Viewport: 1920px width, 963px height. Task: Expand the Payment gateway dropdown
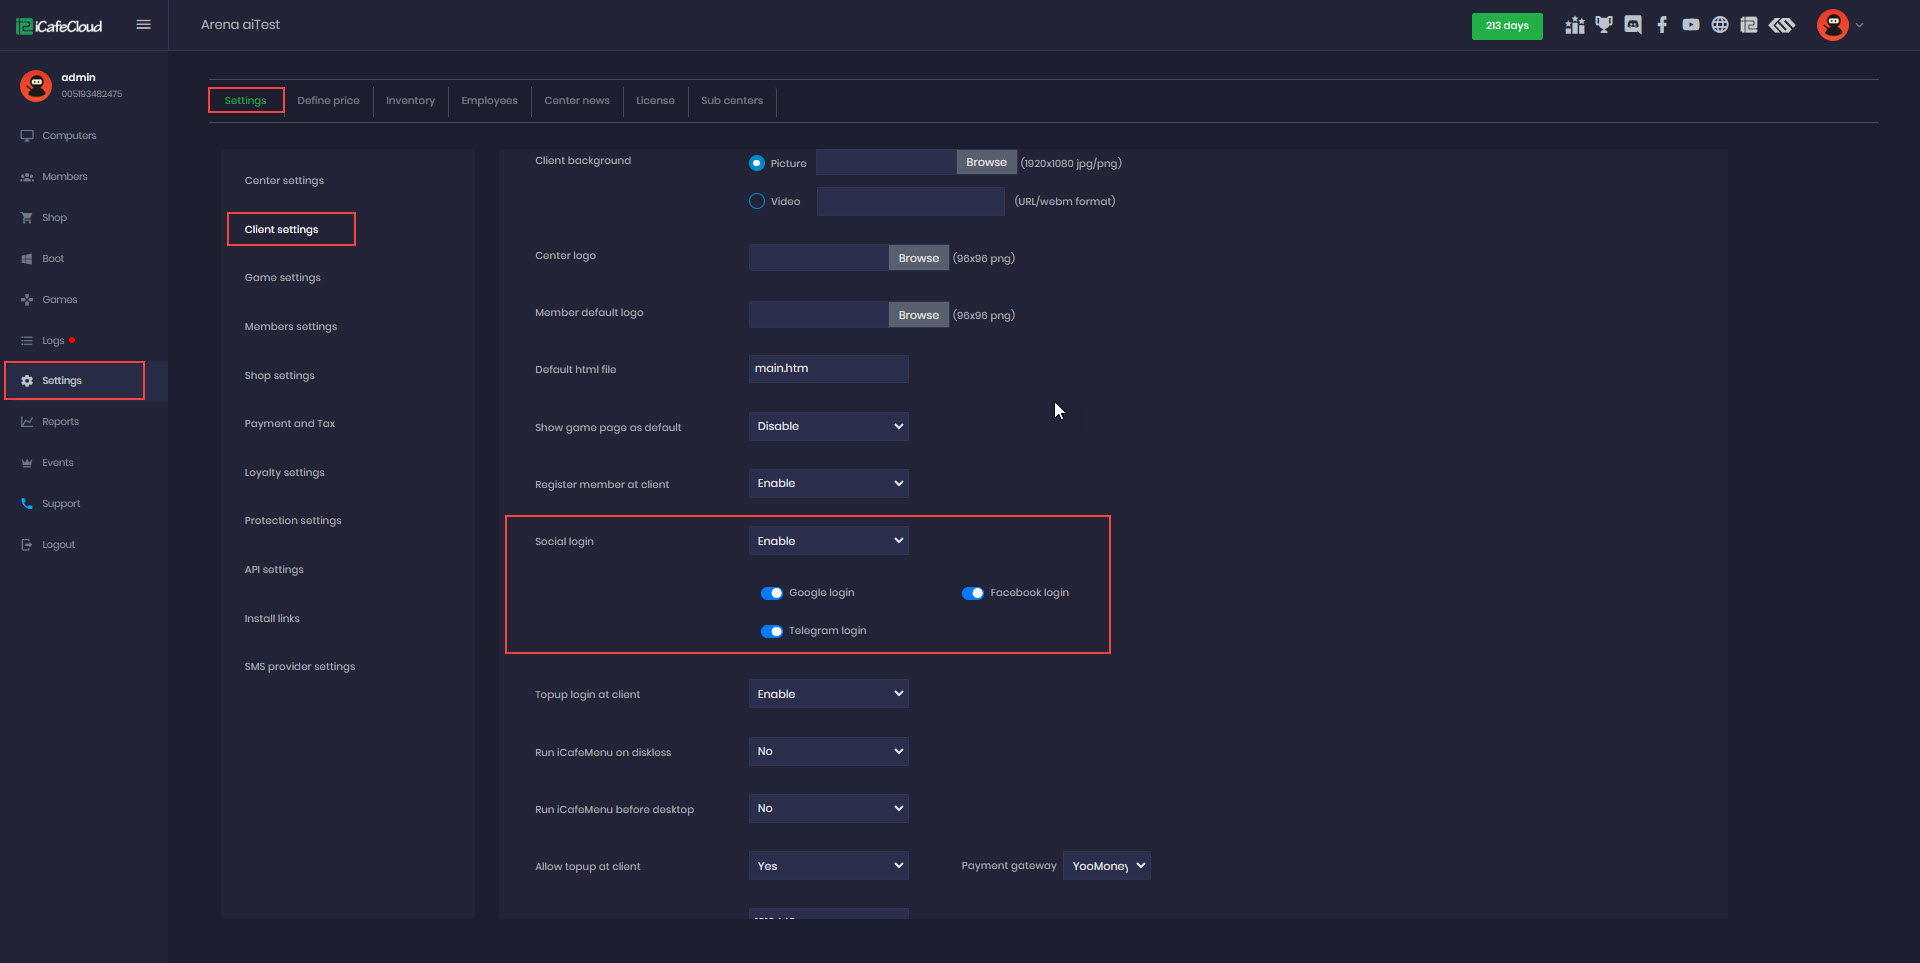pos(1107,866)
